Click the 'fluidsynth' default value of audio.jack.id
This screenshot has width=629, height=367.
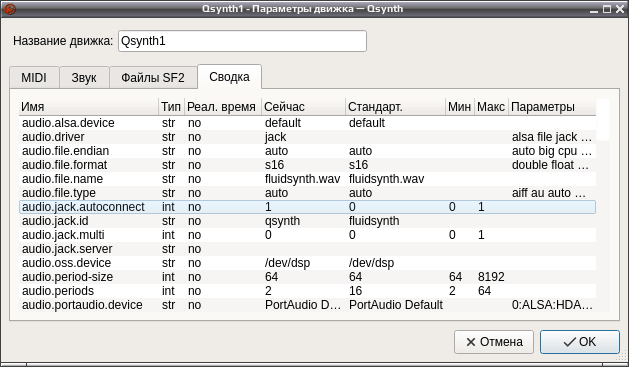tap(374, 221)
